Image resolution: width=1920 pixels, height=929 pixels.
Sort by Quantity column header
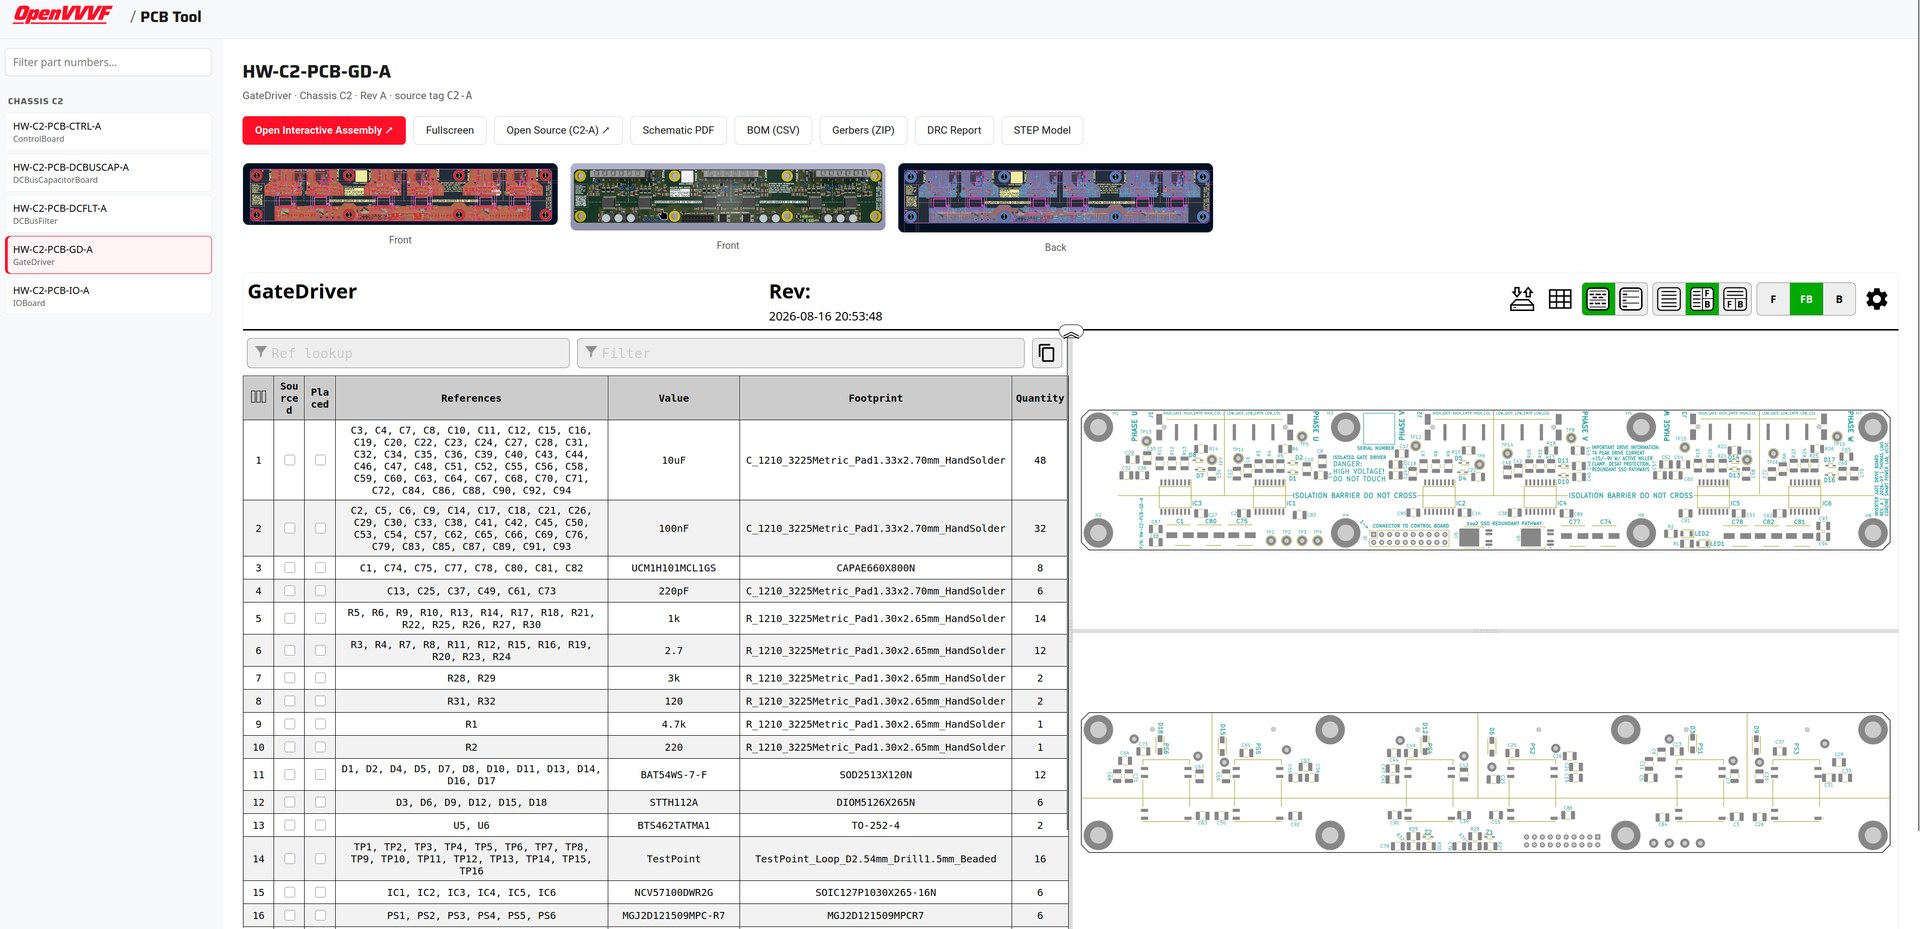tap(1040, 398)
